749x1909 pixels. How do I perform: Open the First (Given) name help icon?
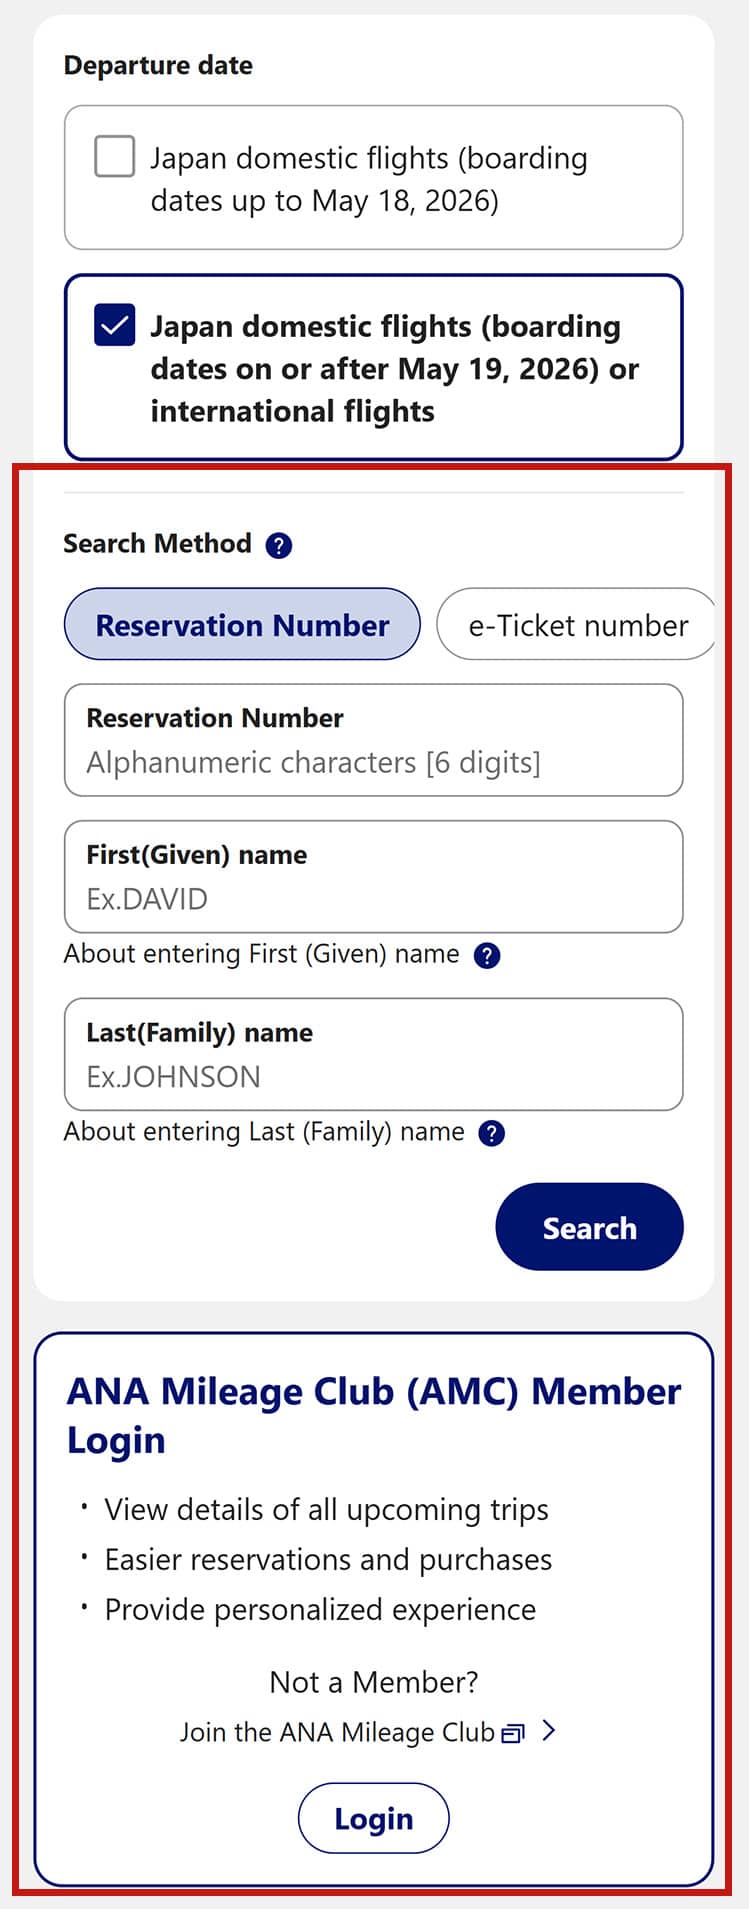pos(487,956)
